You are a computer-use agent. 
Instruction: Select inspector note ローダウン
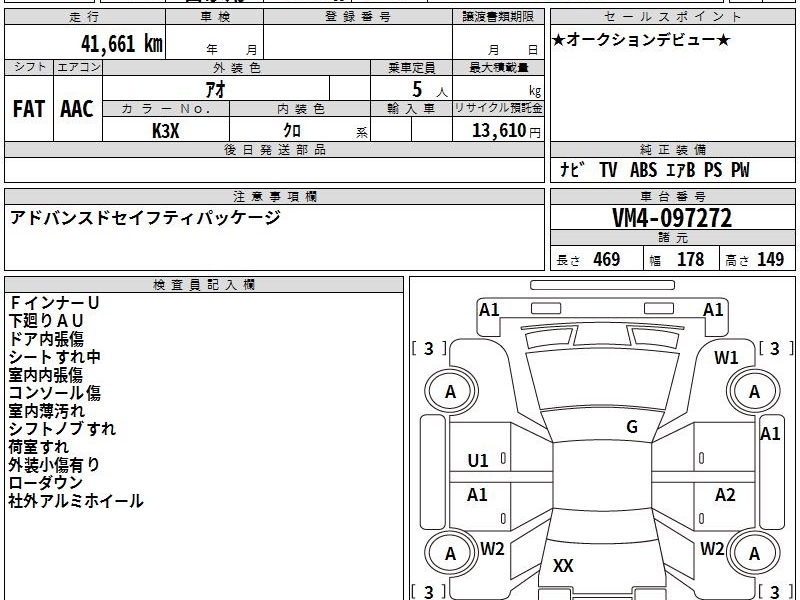(46, 482)
